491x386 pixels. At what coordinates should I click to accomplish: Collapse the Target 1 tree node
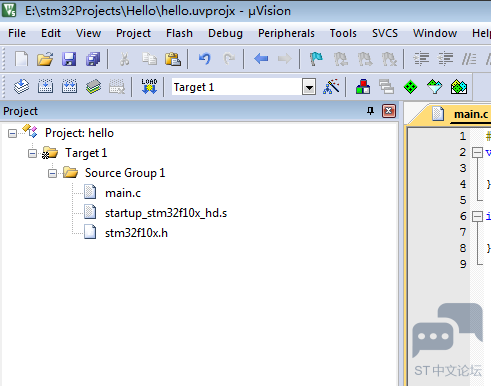pos(32,154)
